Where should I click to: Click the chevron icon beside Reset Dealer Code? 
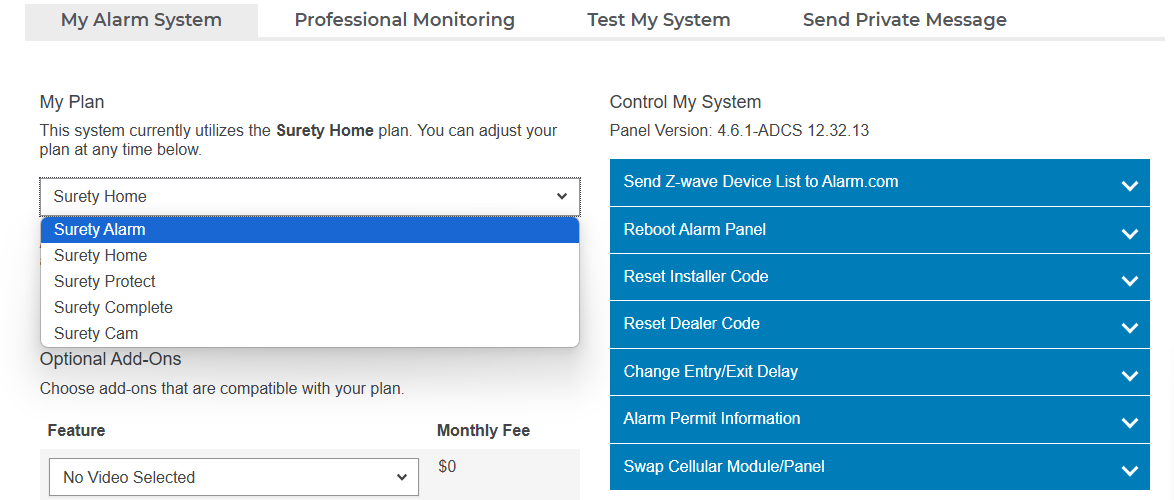(1129, 327)
